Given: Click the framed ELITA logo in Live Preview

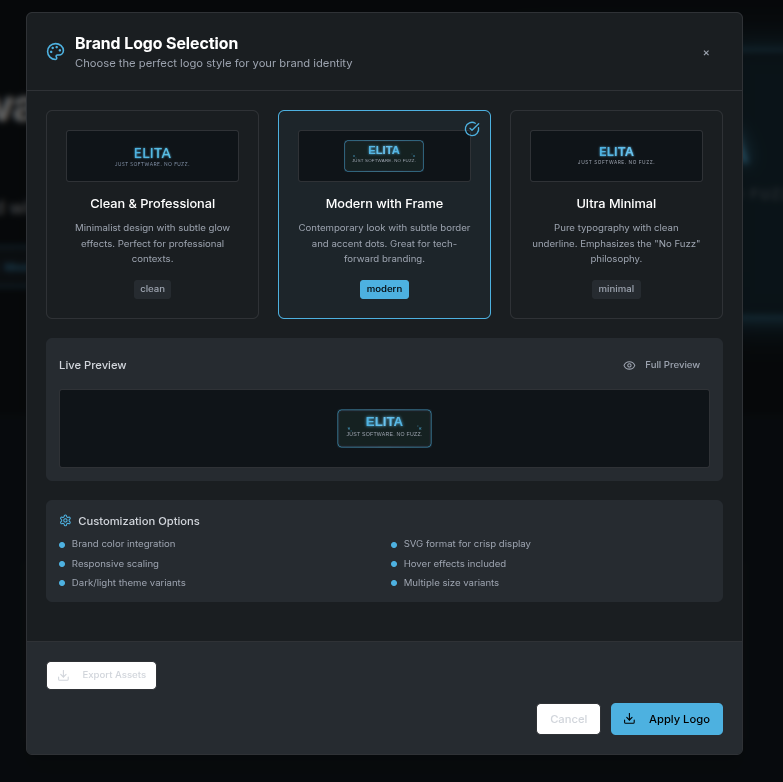Looking at the screenshot, I should pos(384,428).
